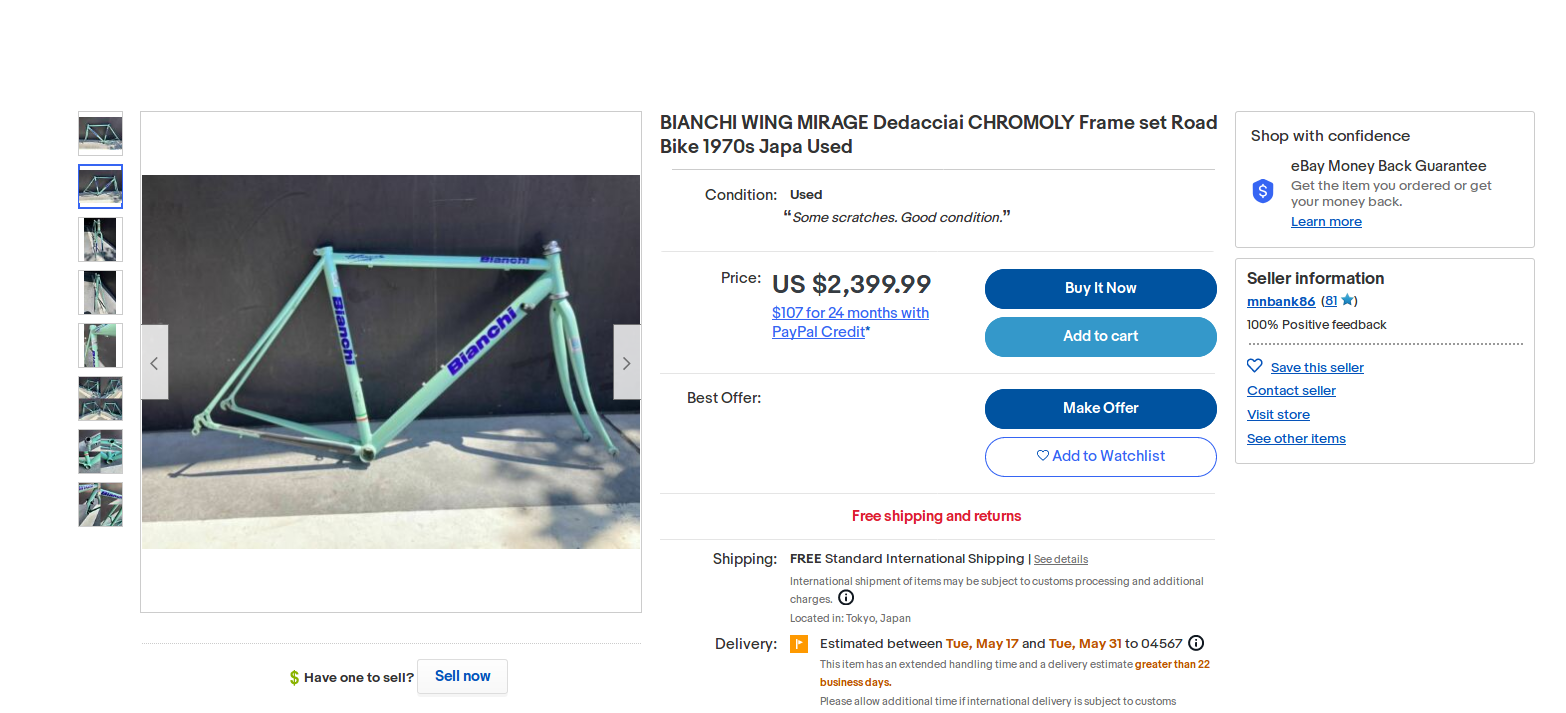The width and height of the screenshot is (1566, 713).
Task: Select the last thumbnail in the gallery
Action: coord(100,505)
